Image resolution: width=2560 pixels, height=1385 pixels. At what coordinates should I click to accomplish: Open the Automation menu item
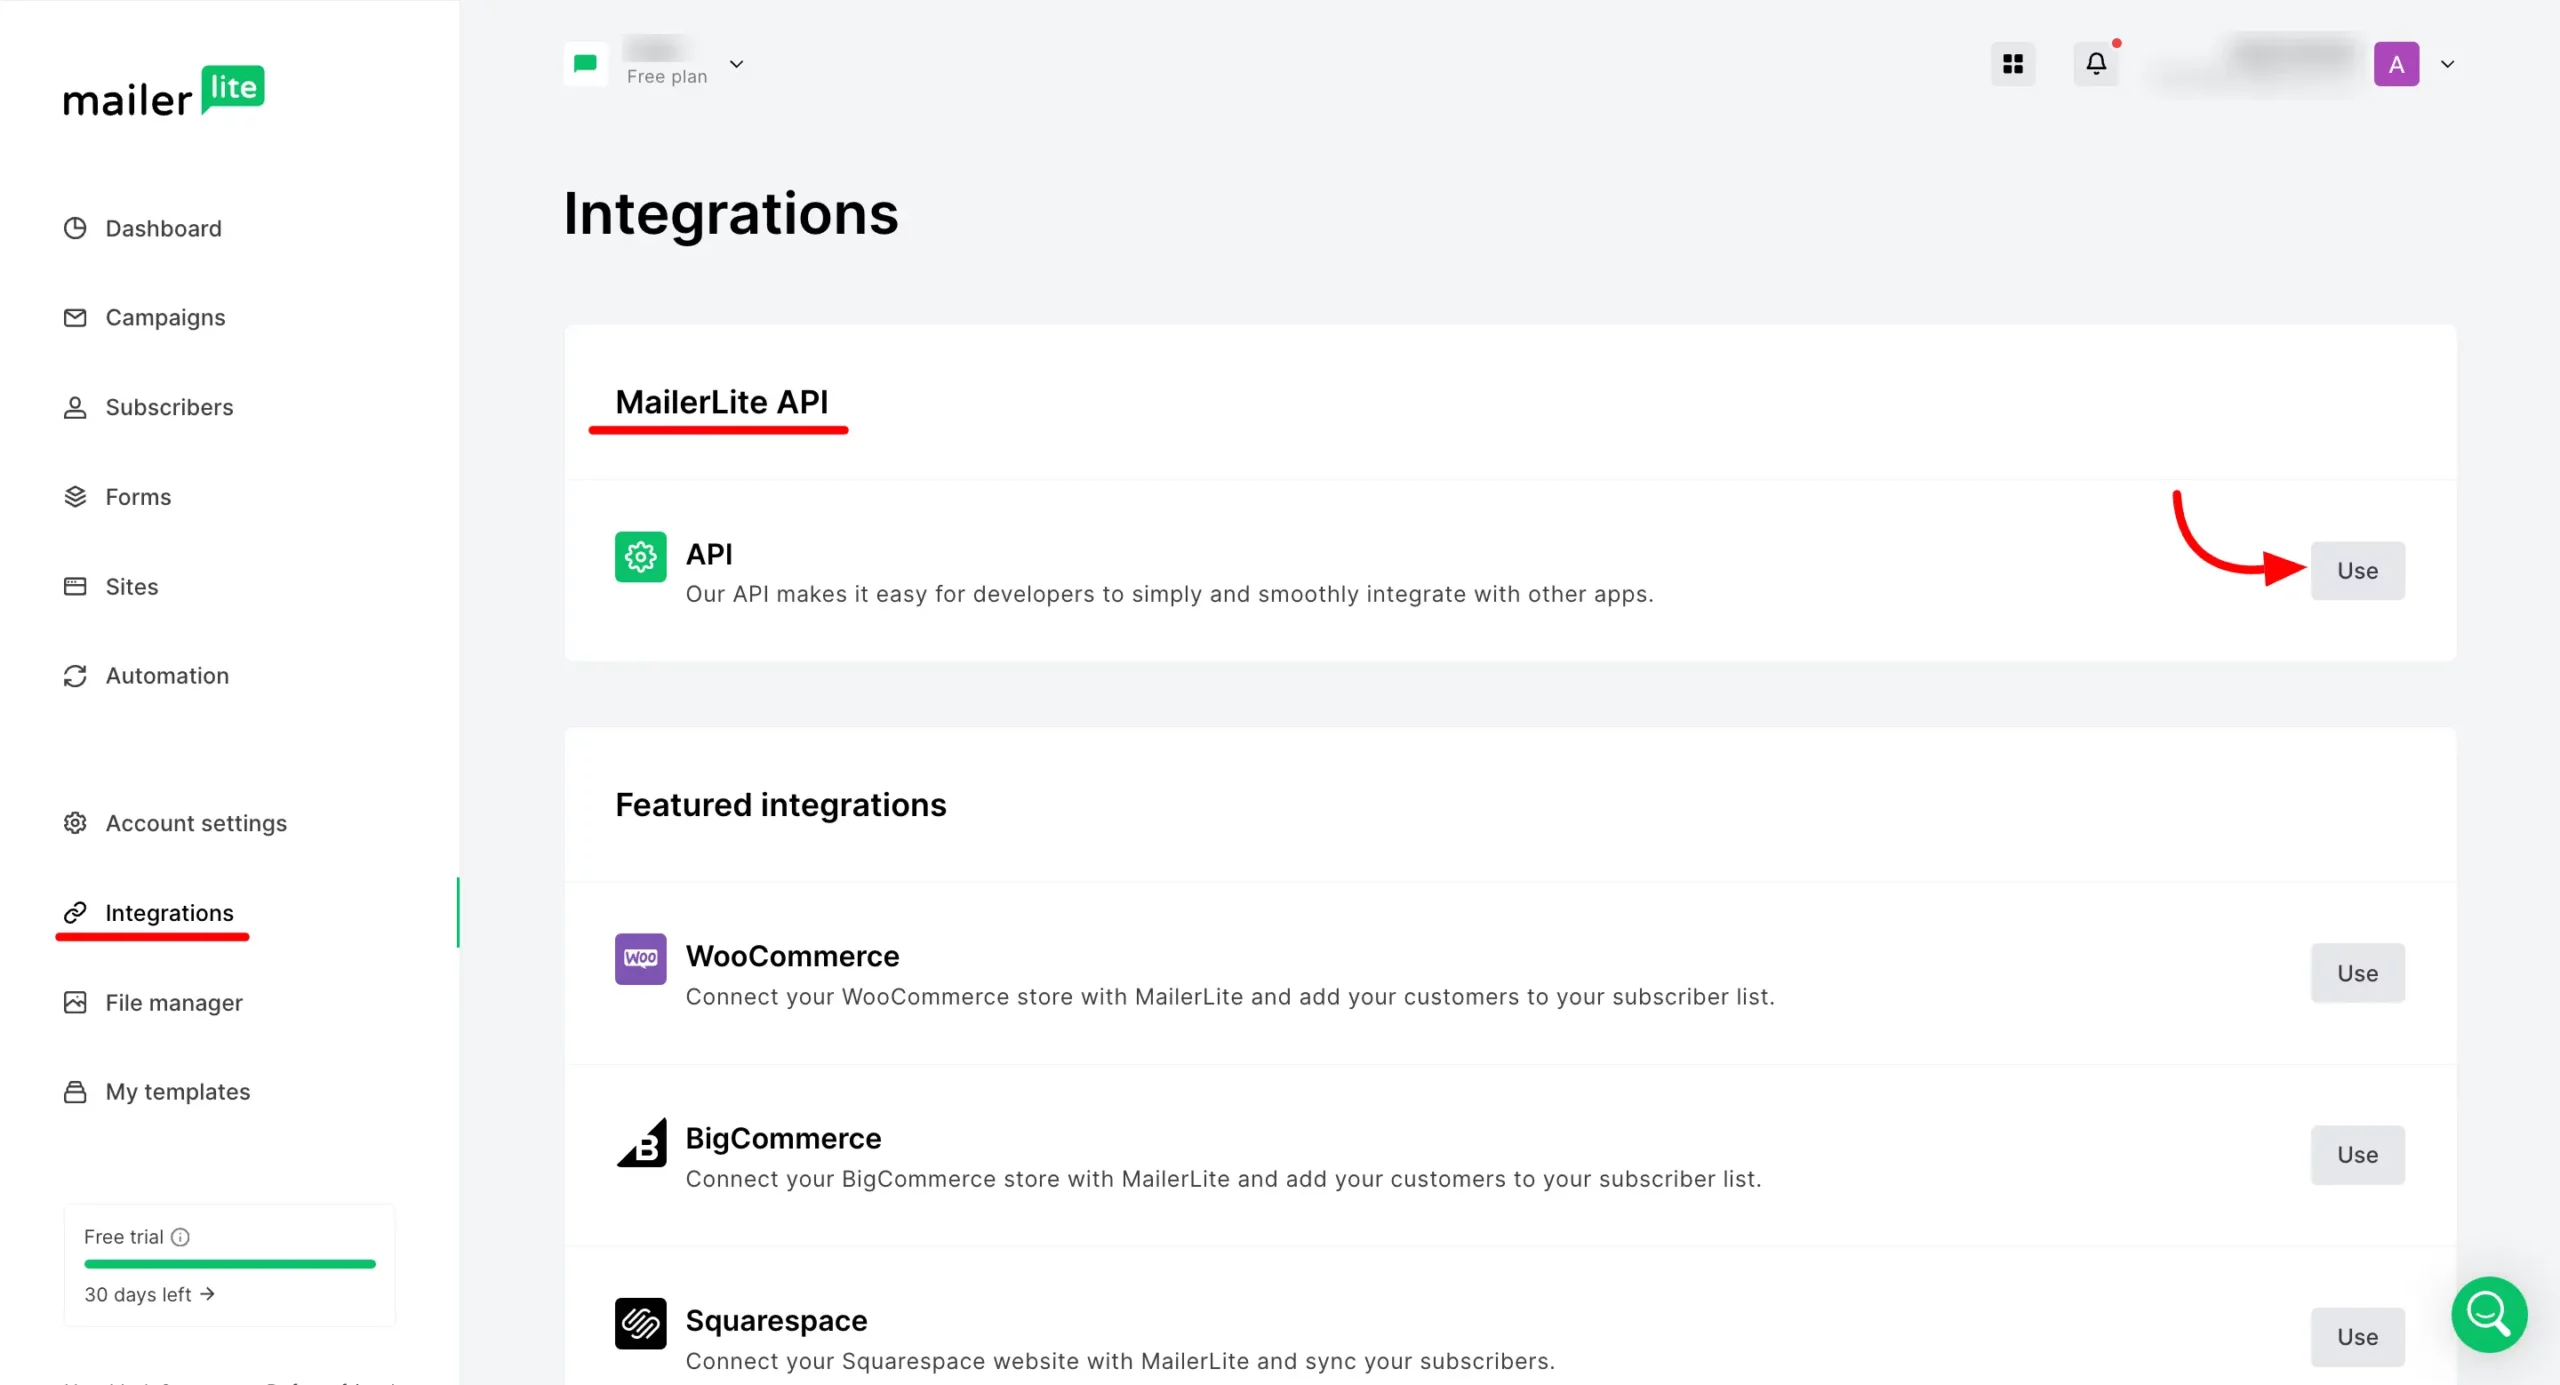tap(167, 676)
